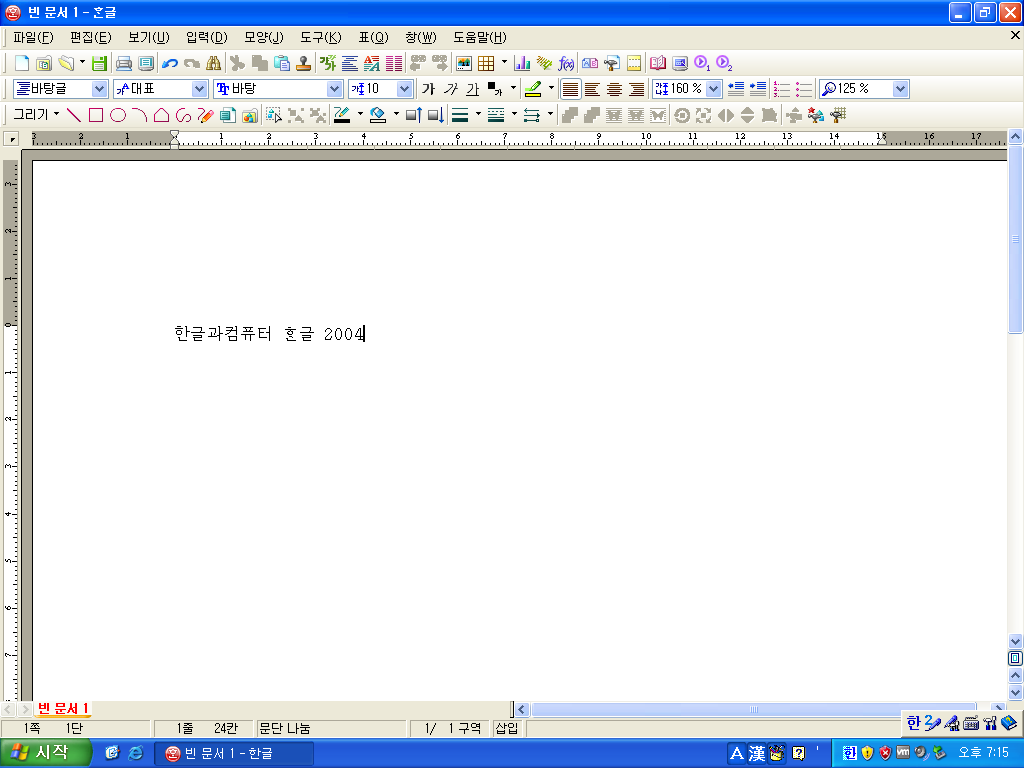Image resolution: width=1024 pixels, height=768 pixels.
Task: Insert a table with the grid icon
Action: pyautogui.click(x=486, y=63)
